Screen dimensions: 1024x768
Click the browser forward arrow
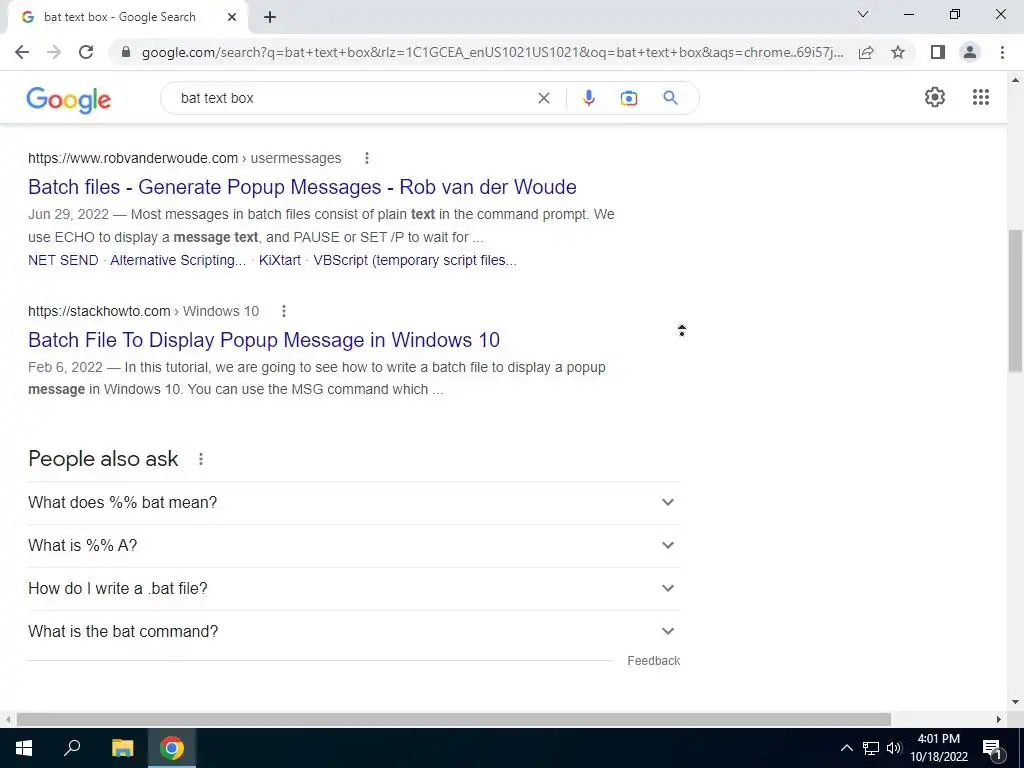point(54,52)
